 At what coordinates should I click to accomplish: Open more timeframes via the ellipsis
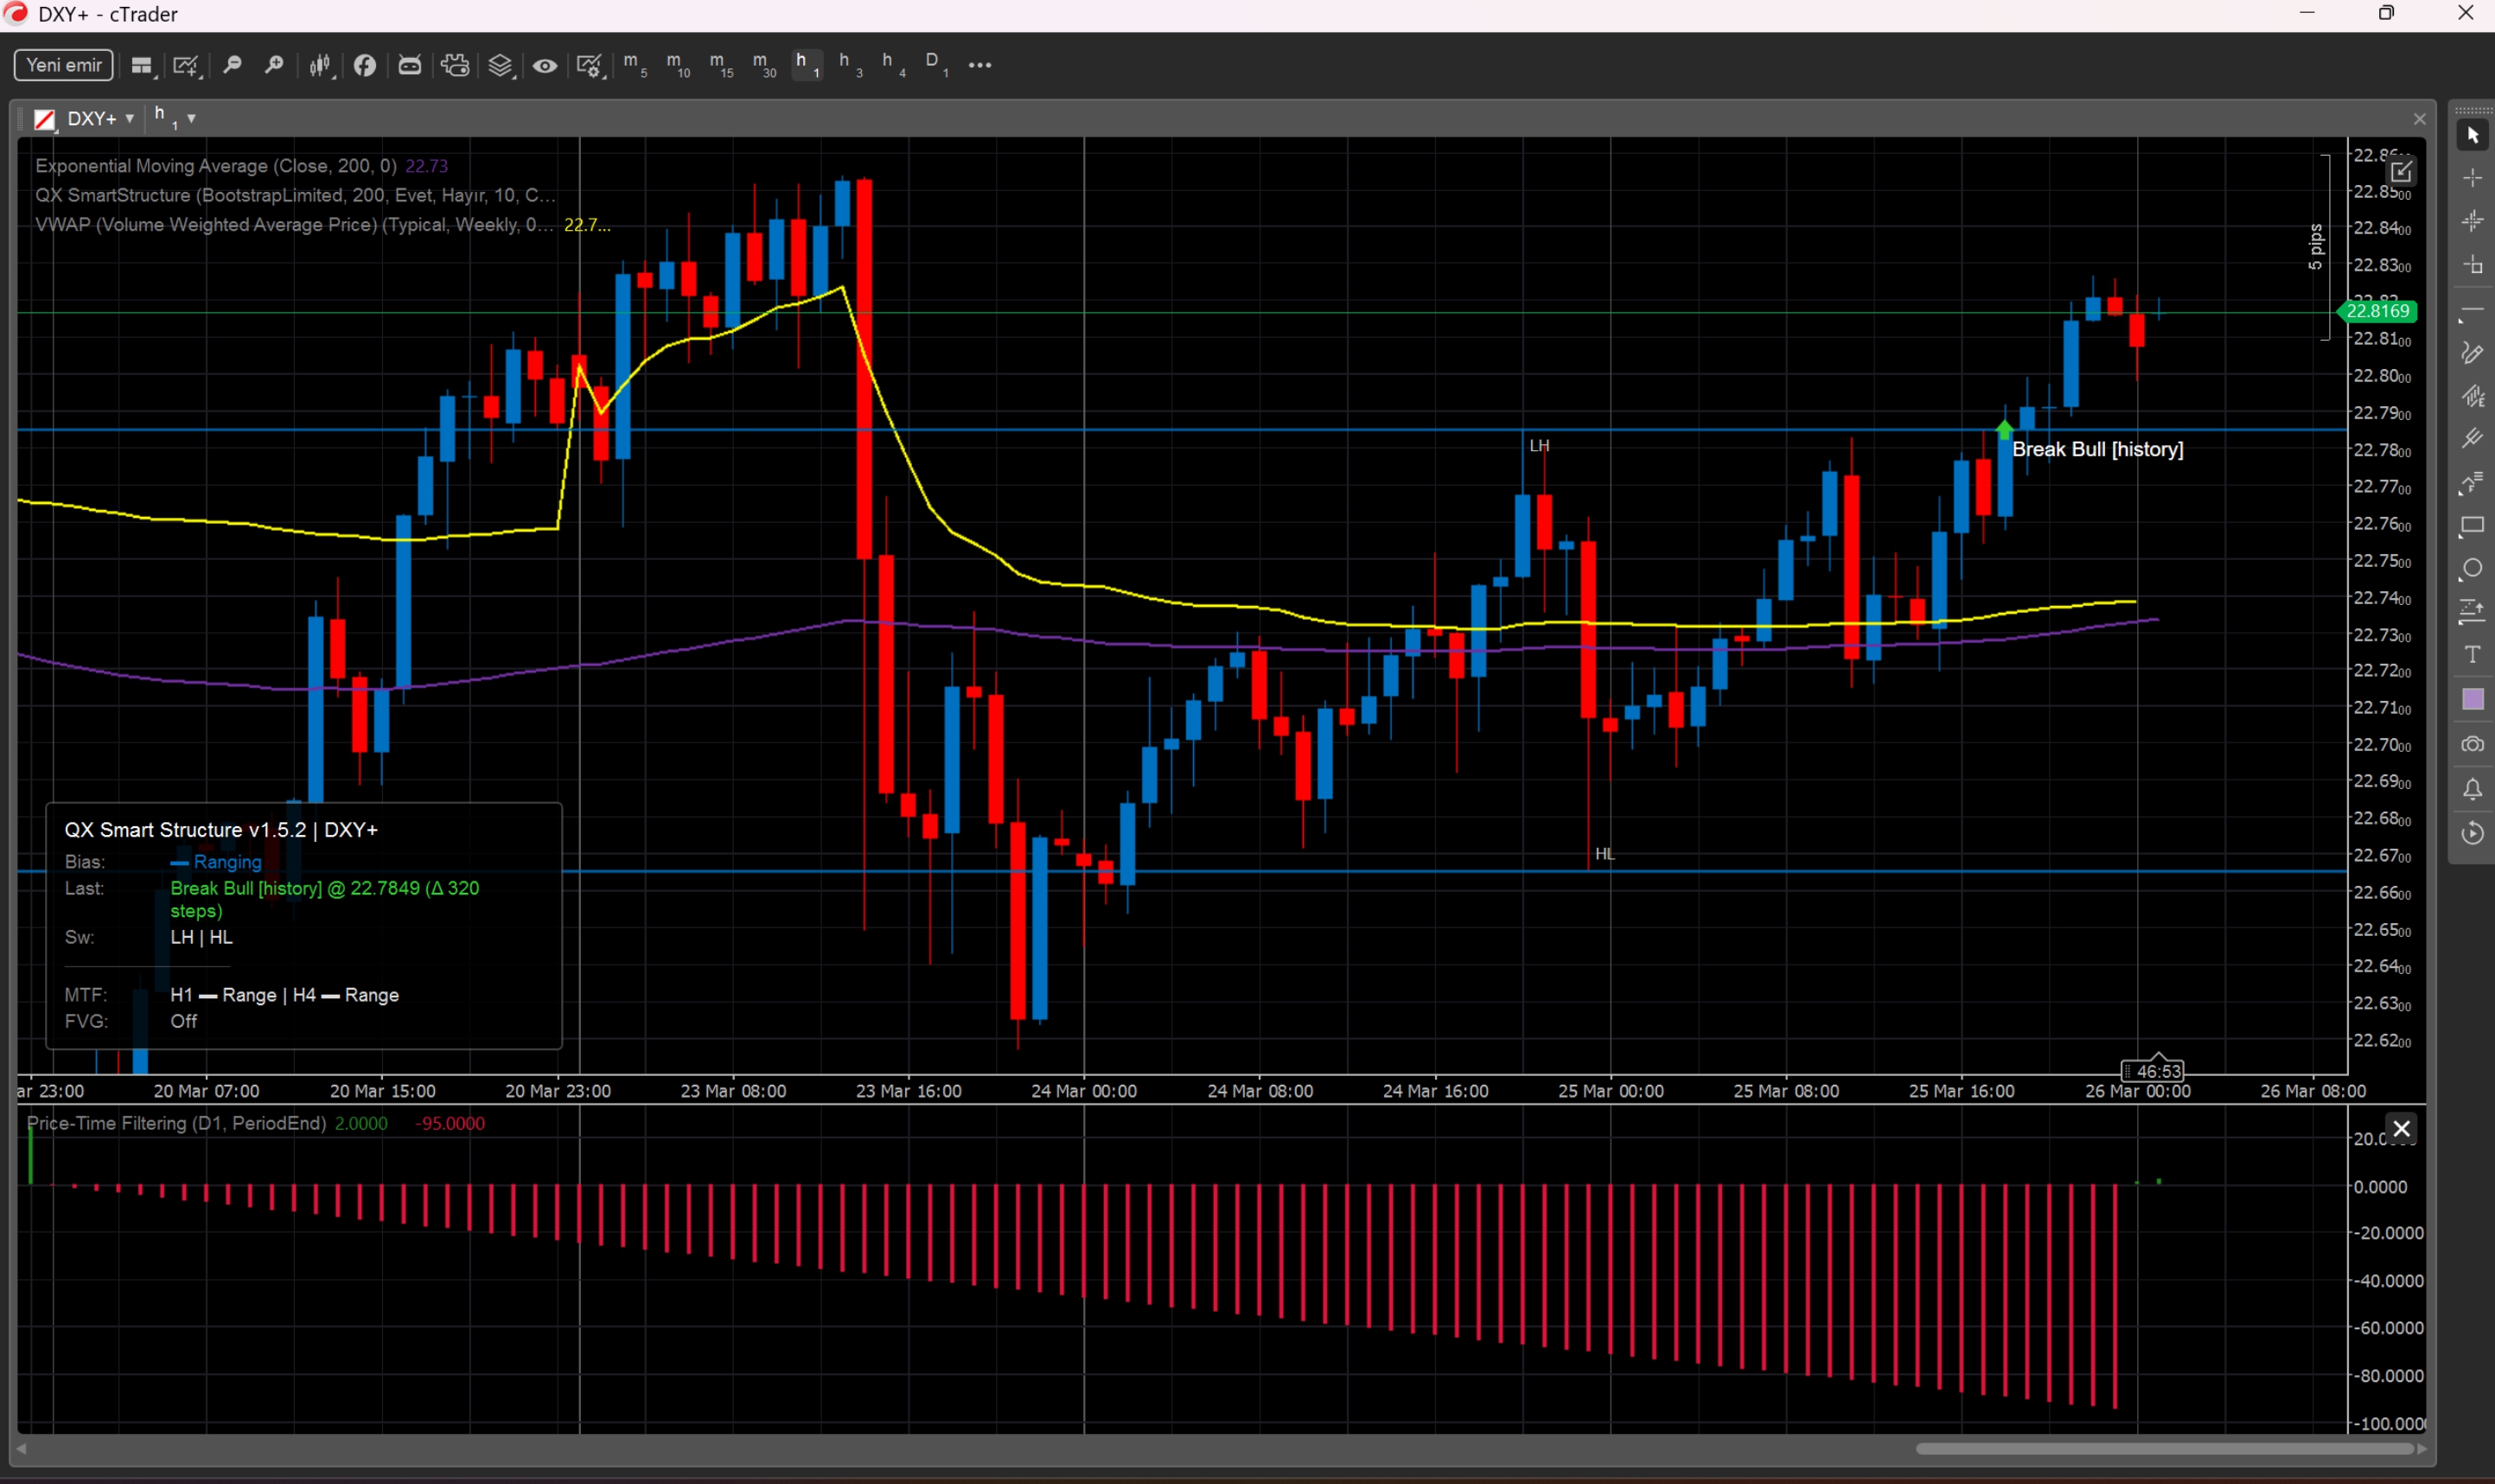pos(979,65)
